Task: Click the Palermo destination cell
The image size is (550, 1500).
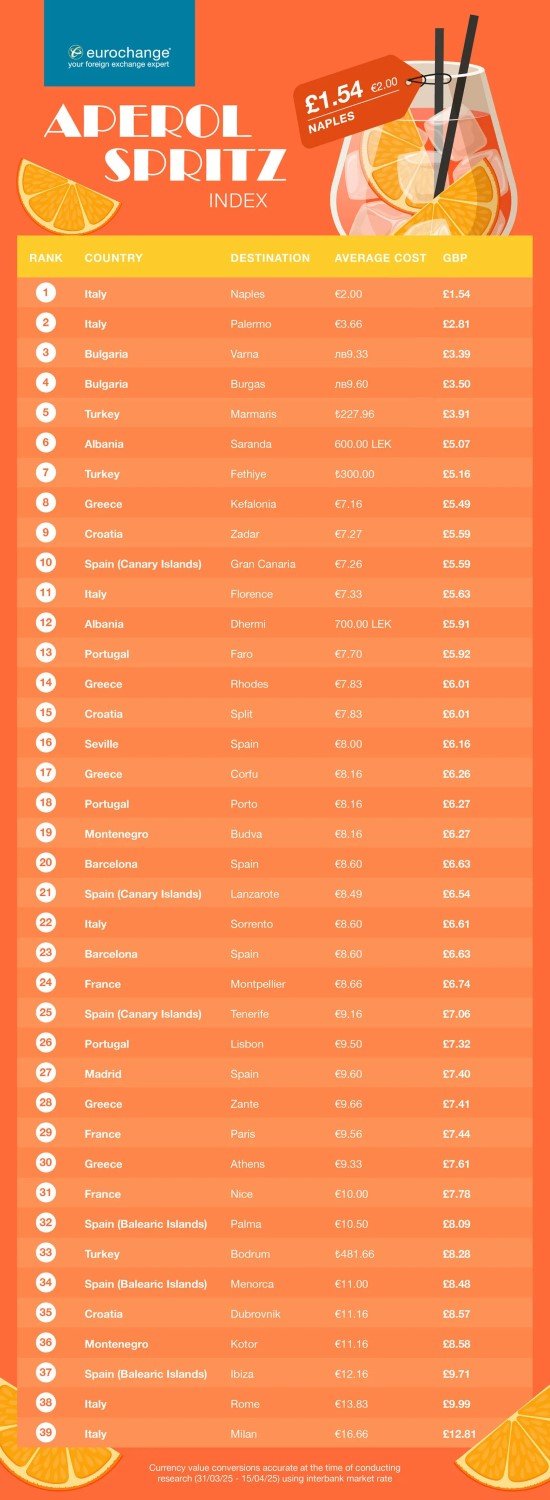Action: [x=251, y=324]
